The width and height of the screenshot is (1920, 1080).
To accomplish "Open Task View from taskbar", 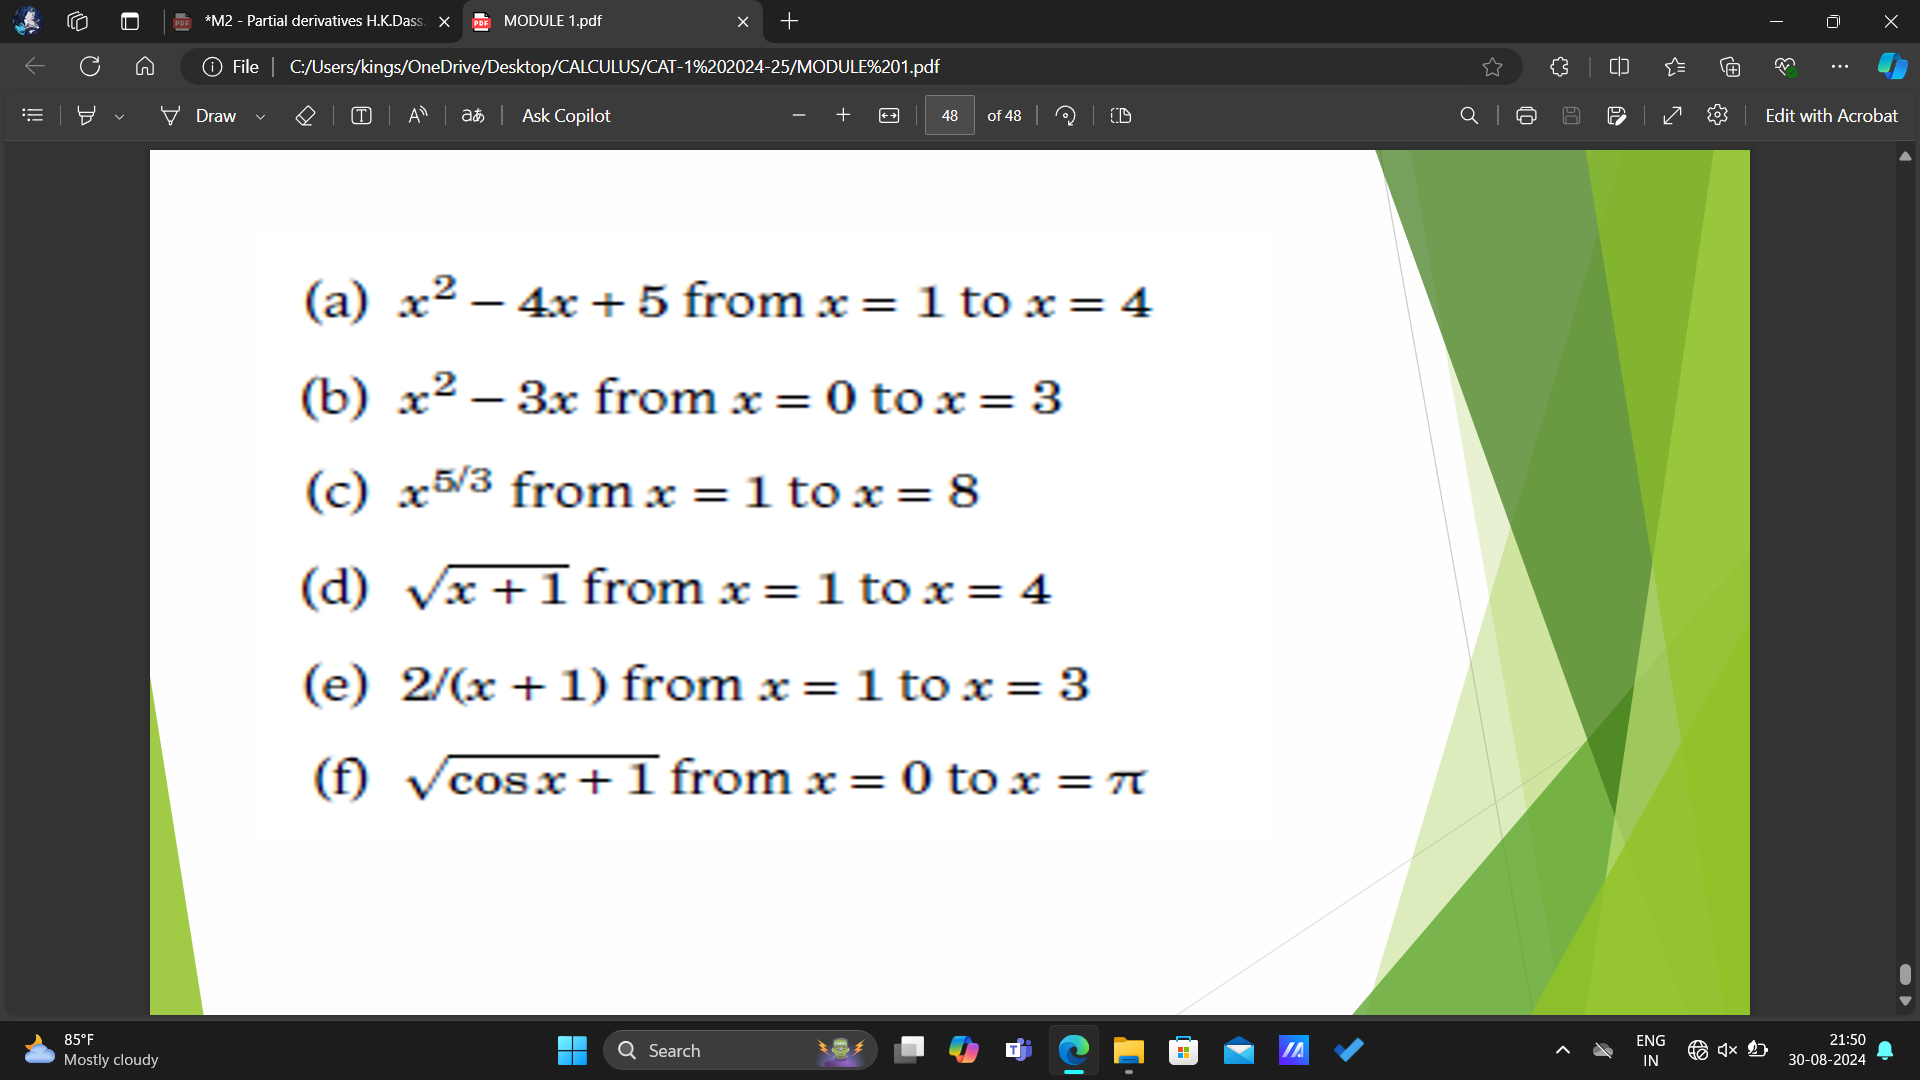I will (x=908, y=1050).
